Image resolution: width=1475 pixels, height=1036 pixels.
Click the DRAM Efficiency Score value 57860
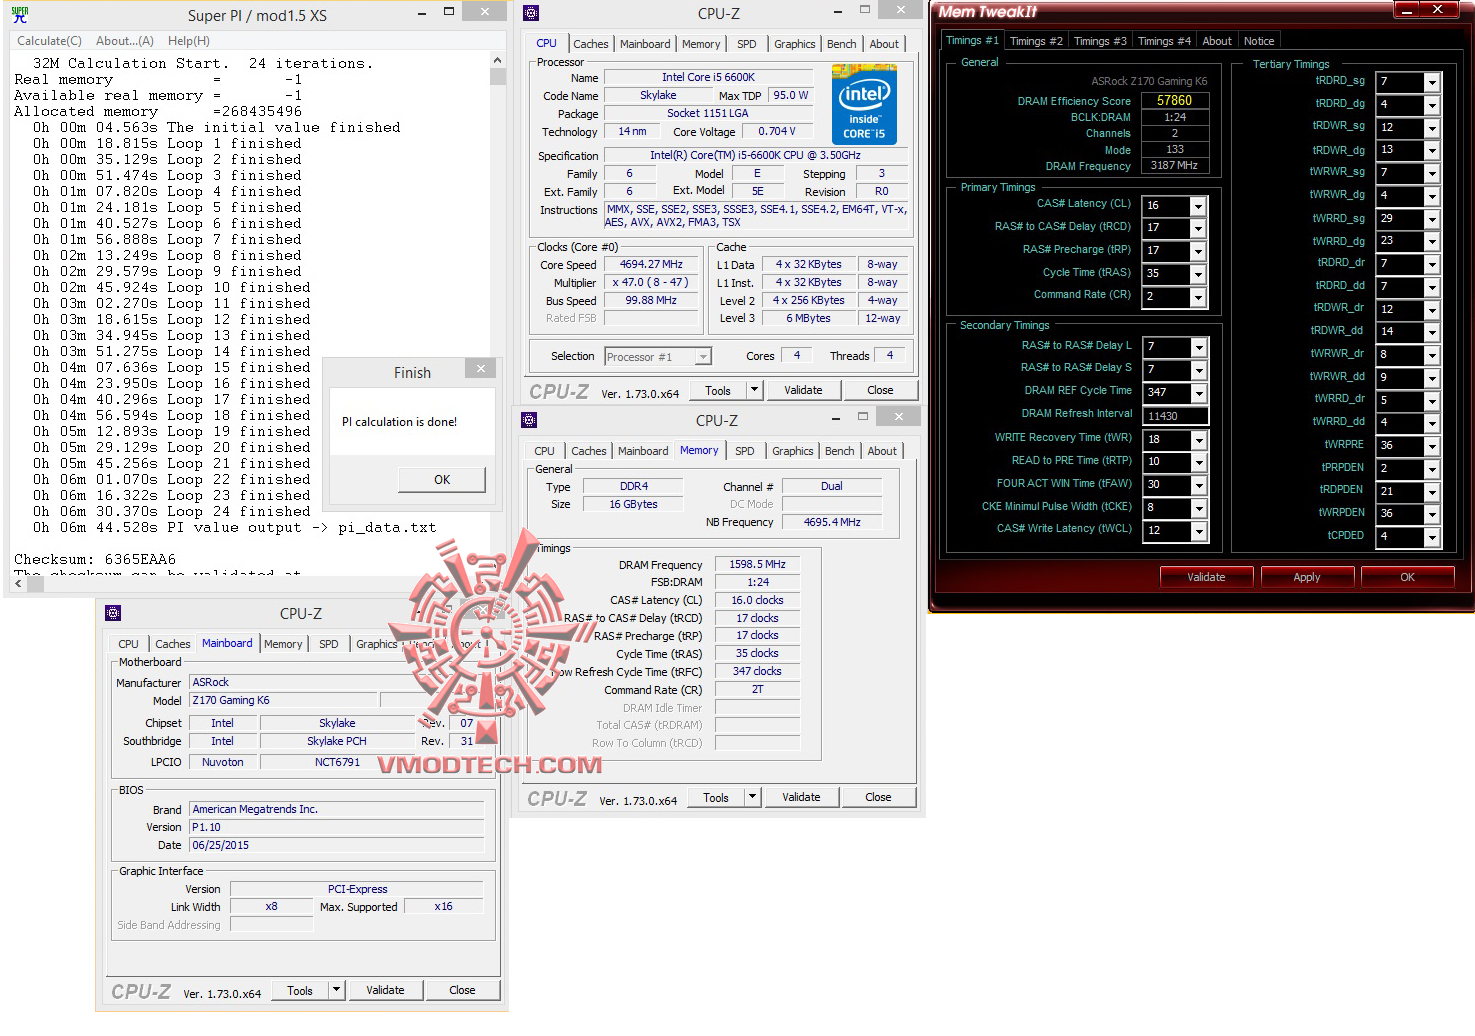click(x=1175, y=101)
